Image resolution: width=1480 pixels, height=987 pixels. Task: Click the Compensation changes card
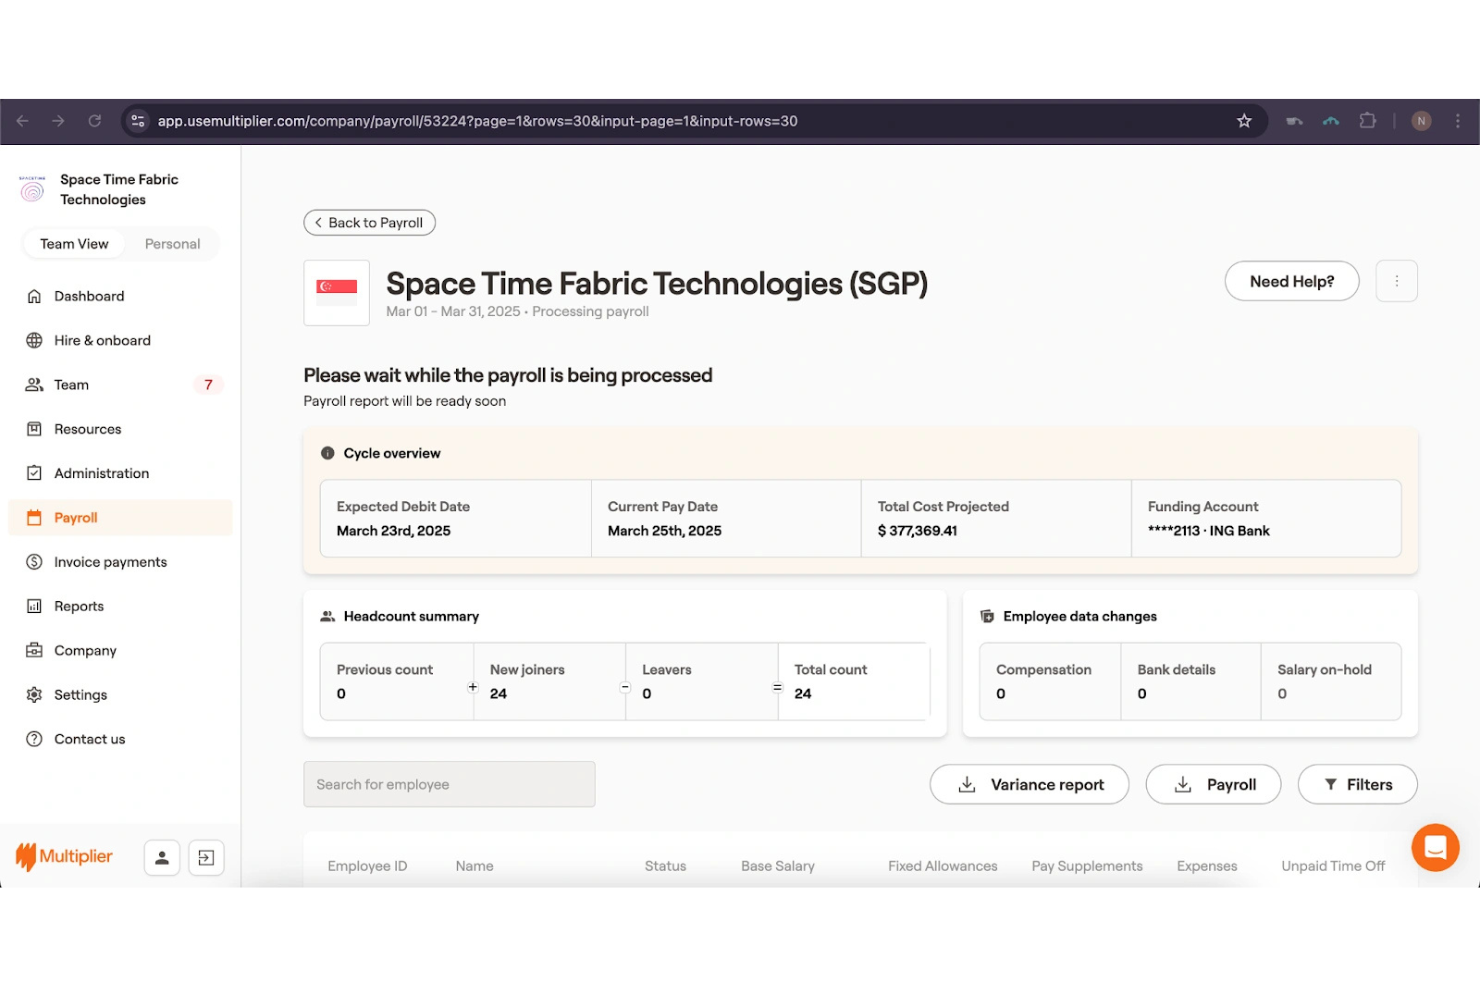pos(1050,681)
